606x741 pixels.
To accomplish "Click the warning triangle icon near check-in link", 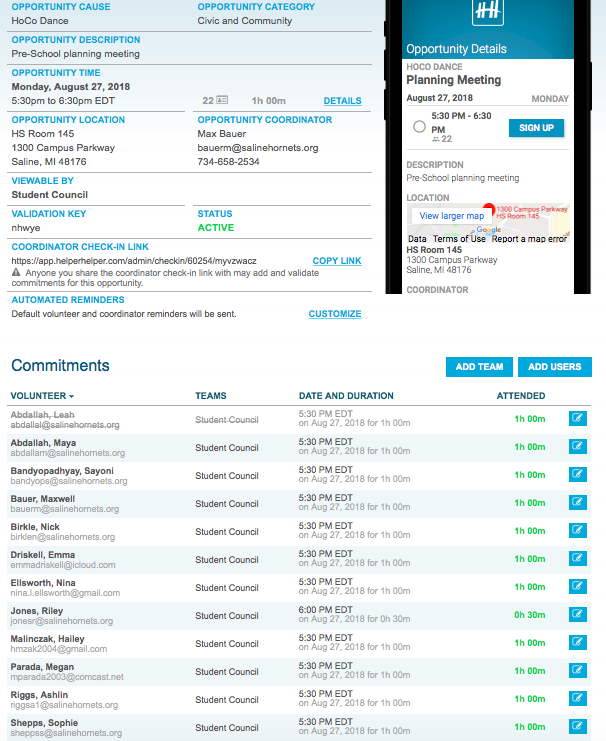I will pos(16,273).
